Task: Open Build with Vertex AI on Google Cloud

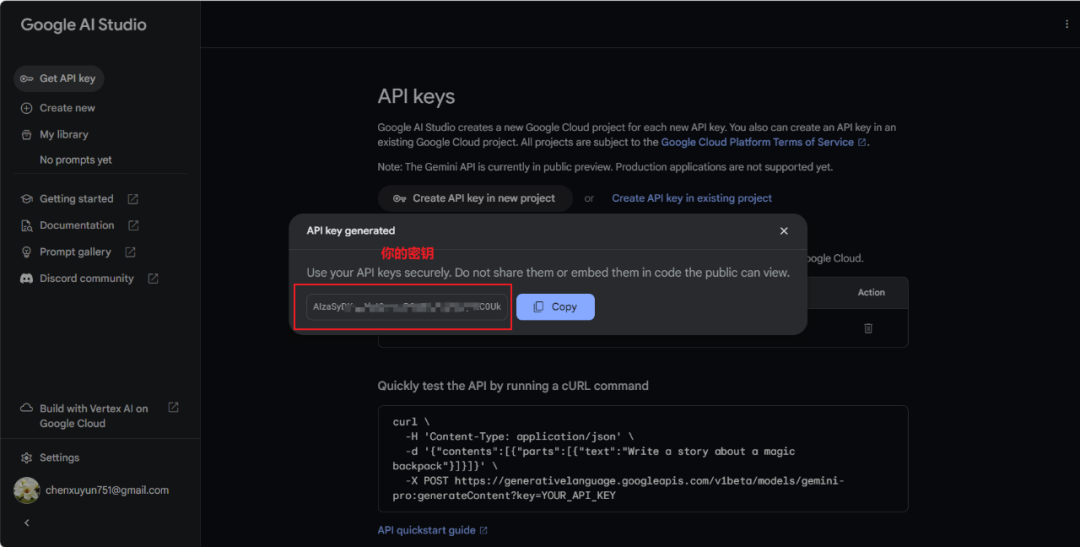Action: coord(94,416)
